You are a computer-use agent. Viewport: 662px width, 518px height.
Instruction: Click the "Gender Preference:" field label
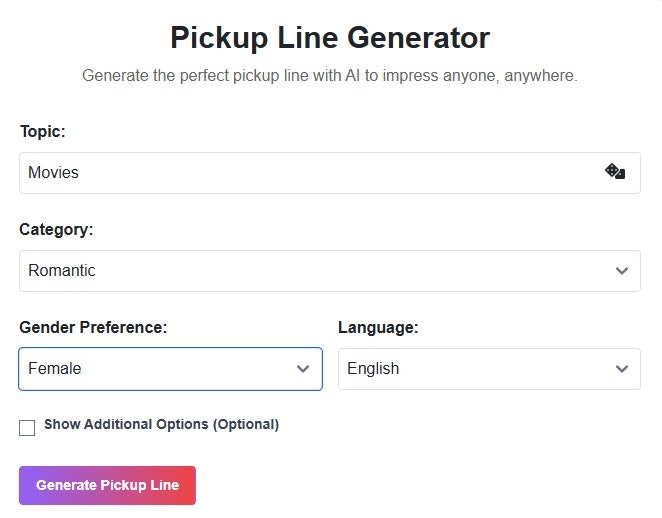pyautogui.click(x=93, y=327)
